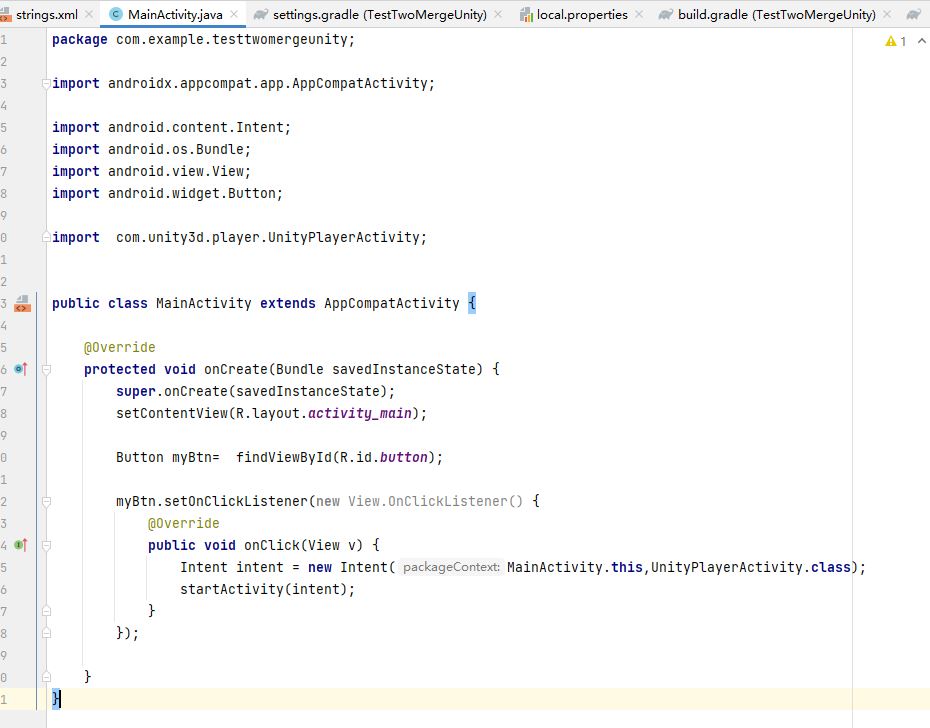Click the packageContext parameter hint
Viewport: 930px width, 728px height.
tap(450, 567)
